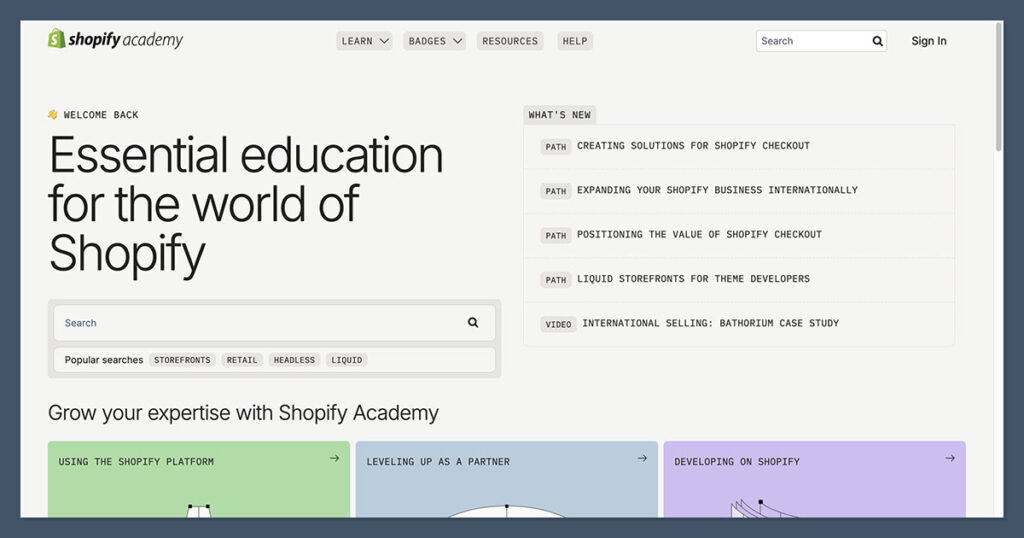The width and height of the screenshot is (1024, 538).
Task: Click the Shopify Academy logo
Action: pyautogui.click(x=115, y=40)
